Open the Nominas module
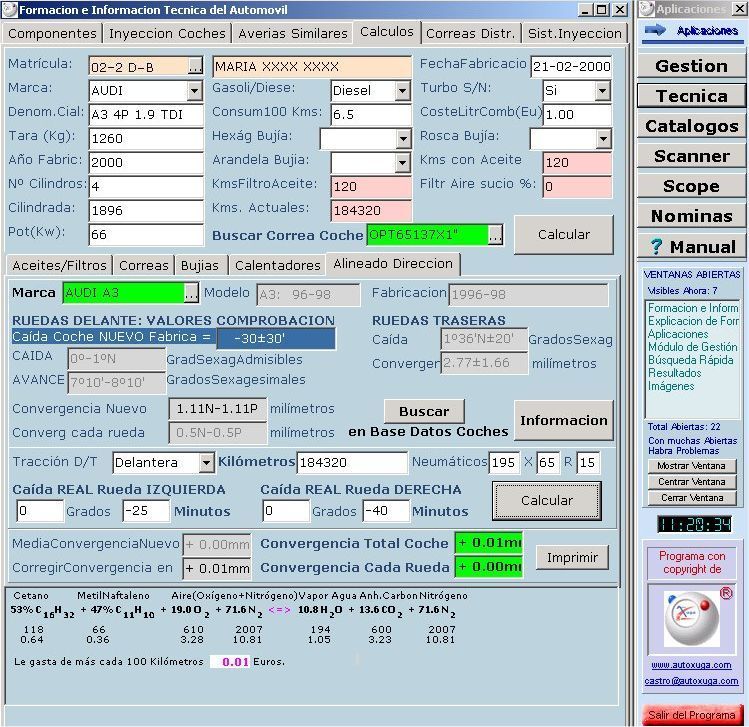Viewport: 749px width, 727px height. point(691,216)
